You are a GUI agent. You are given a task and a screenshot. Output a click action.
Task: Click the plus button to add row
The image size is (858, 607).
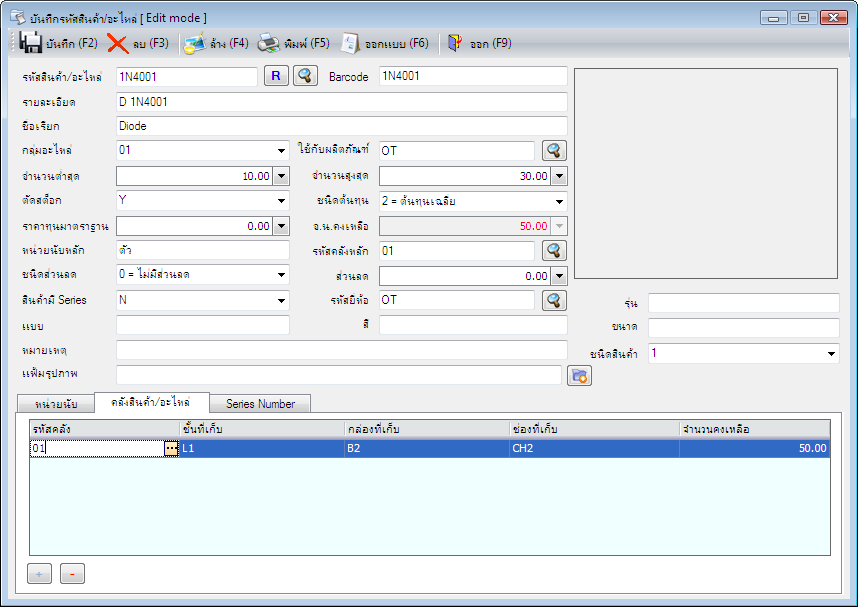pos(39,574)
